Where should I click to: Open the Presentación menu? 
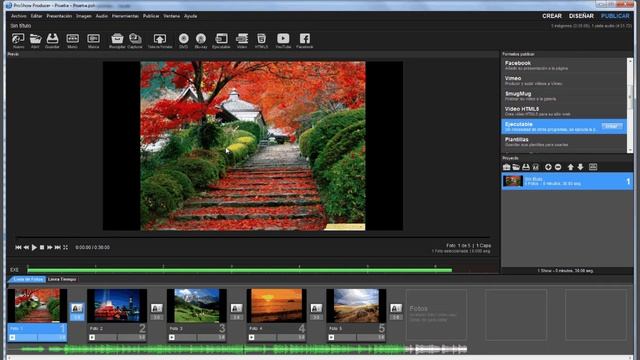pos(59,16)
